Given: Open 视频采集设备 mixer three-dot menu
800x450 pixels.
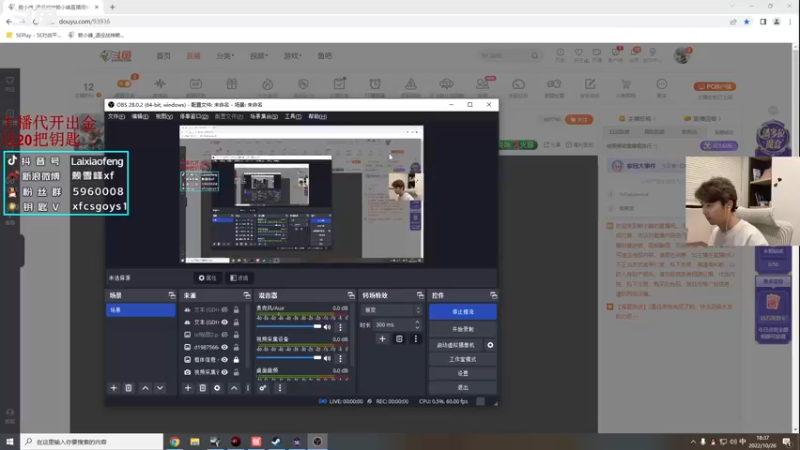Looking at the screenshot, I should tap(340, 358).
